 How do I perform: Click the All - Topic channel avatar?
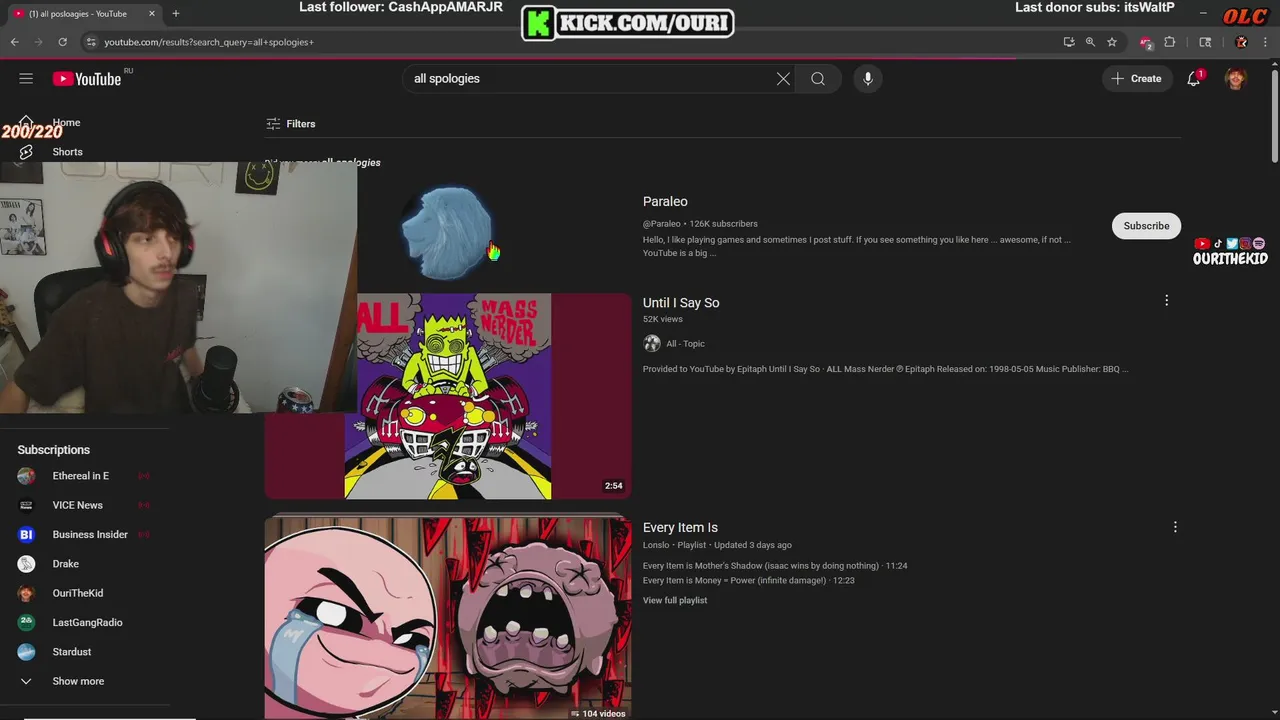[x=652, y=343]
